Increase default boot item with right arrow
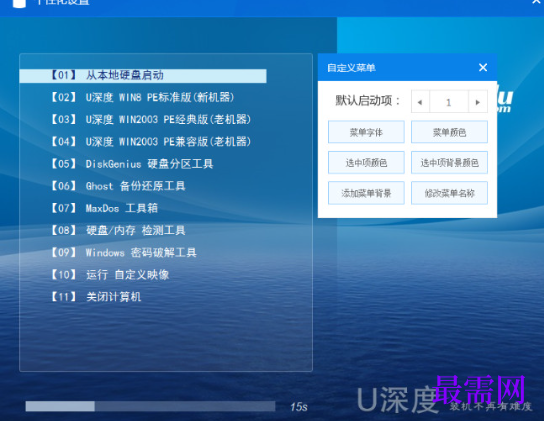The height and width of the screenshot is (421, 544). (478, 102)
